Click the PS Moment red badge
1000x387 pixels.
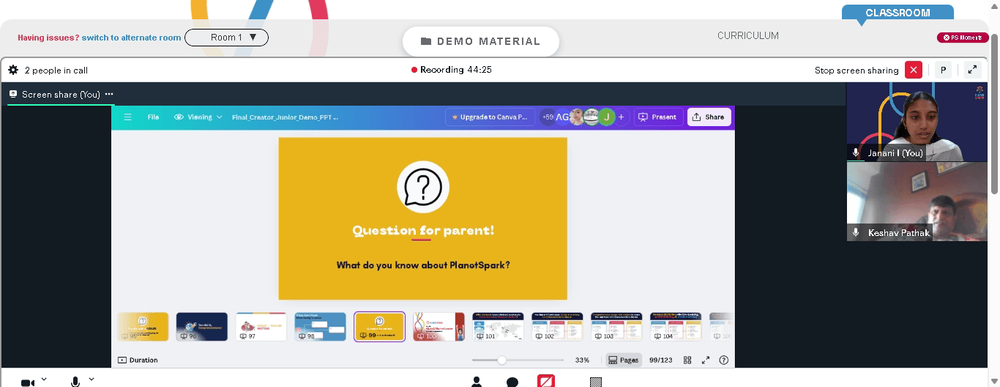coord(962,38)
